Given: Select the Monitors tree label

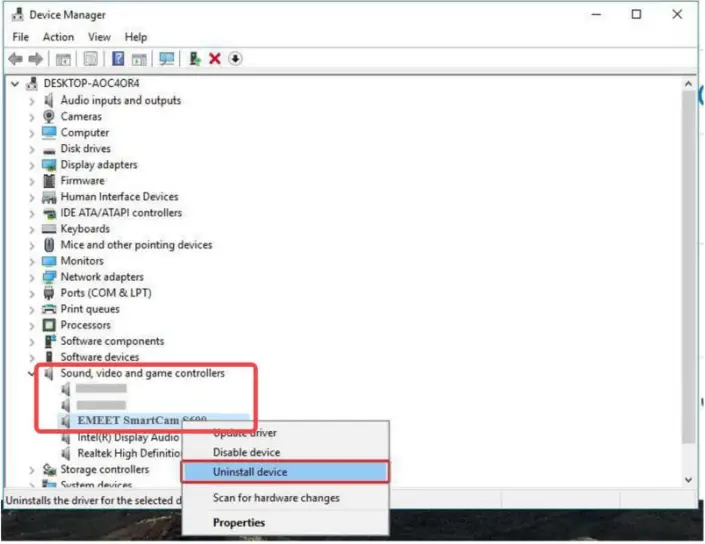Looking at the screenshot, I should [x=82, y=261].
